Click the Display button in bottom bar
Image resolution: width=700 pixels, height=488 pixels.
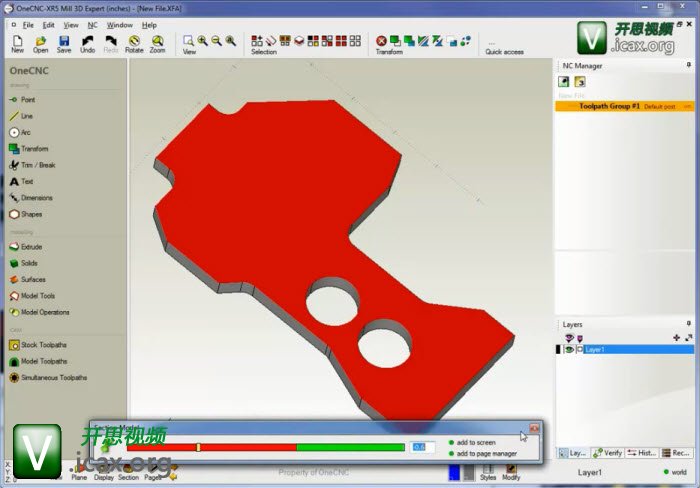click(x=104, y=472)
